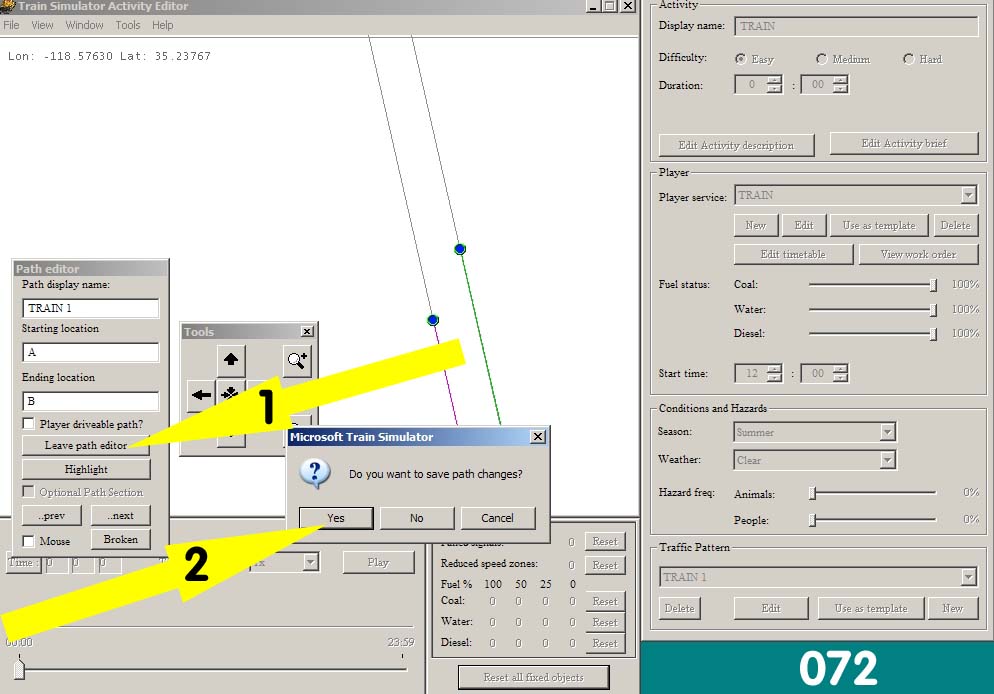
Task: Click the Start time minutes spinner arrows
Action: (840, 373)
